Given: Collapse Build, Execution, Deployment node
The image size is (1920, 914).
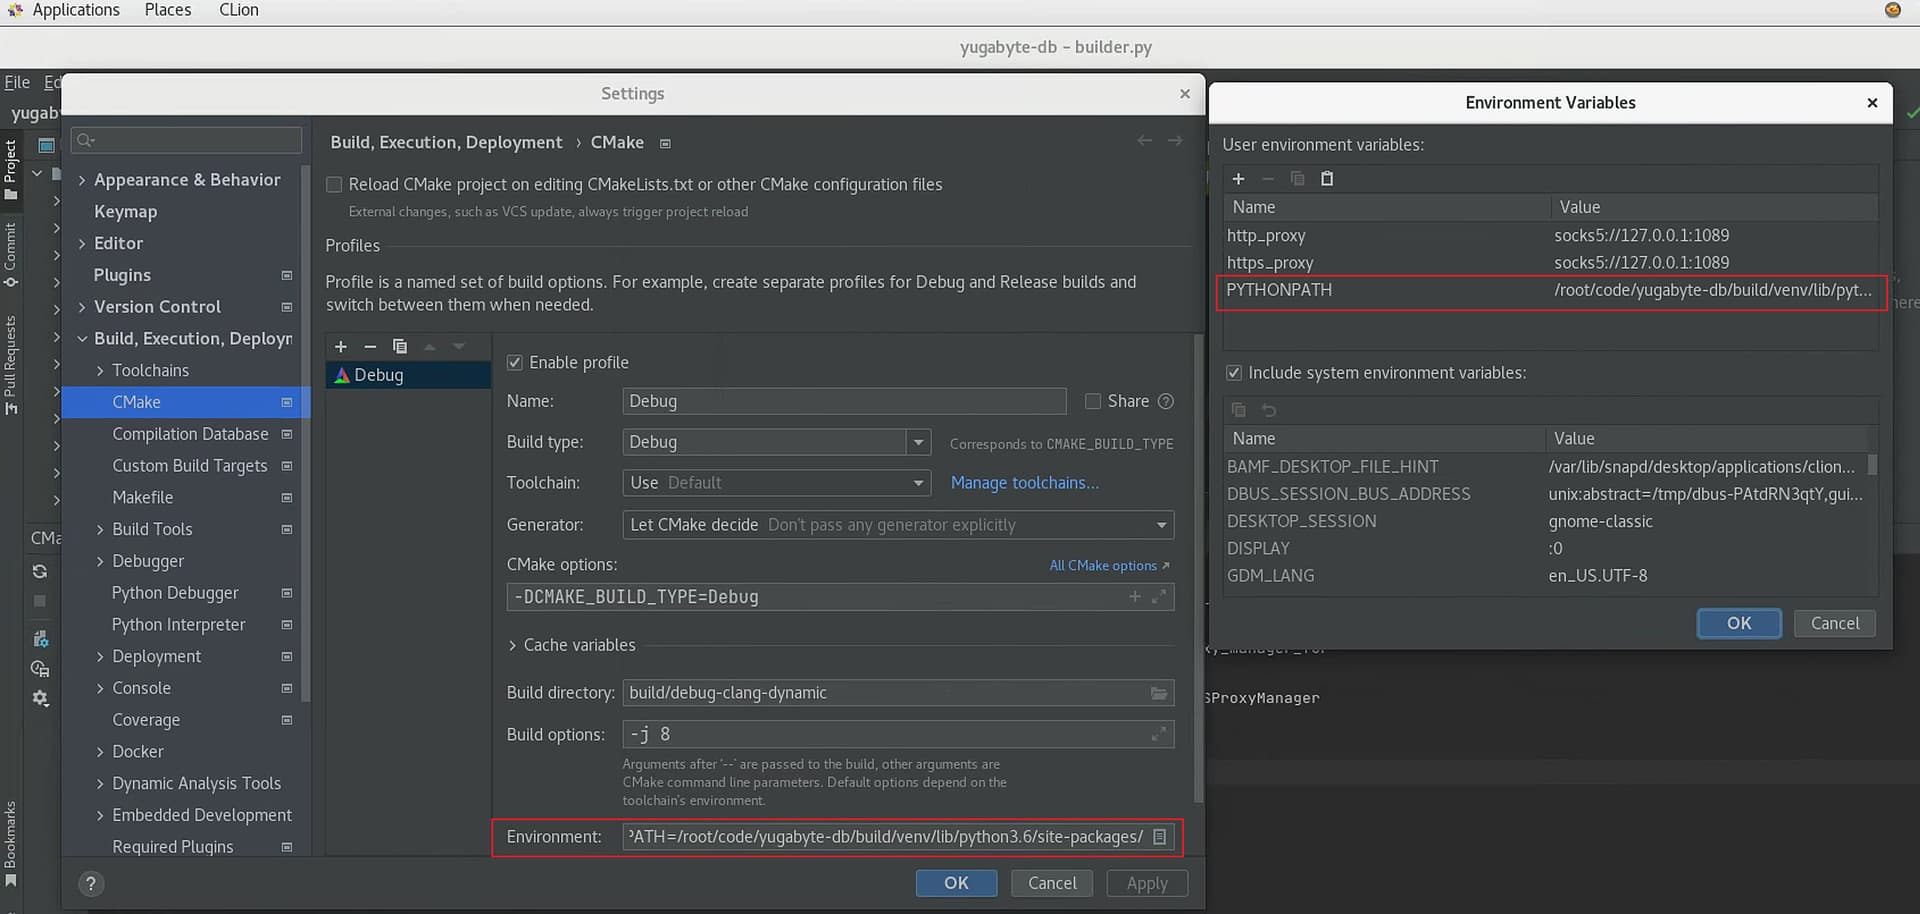Looking at the screenshot, I should 82,339.
